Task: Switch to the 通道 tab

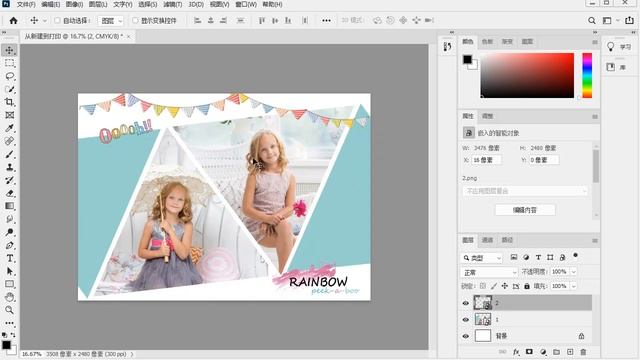Action: [x=487, y=240]
